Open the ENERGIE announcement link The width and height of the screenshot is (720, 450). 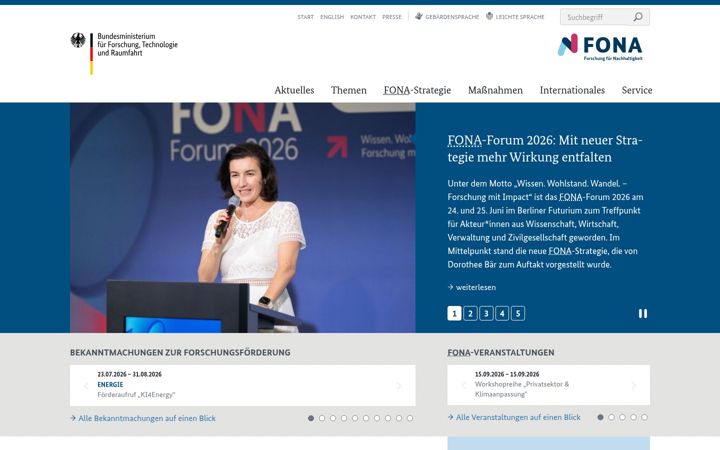pos(110,384)
